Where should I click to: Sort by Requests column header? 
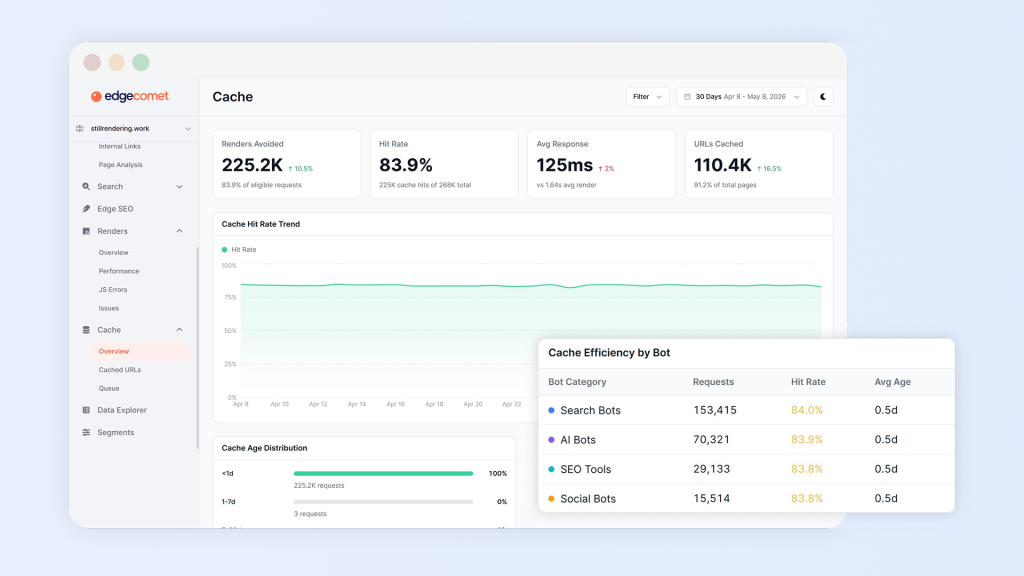pos(713,382)
